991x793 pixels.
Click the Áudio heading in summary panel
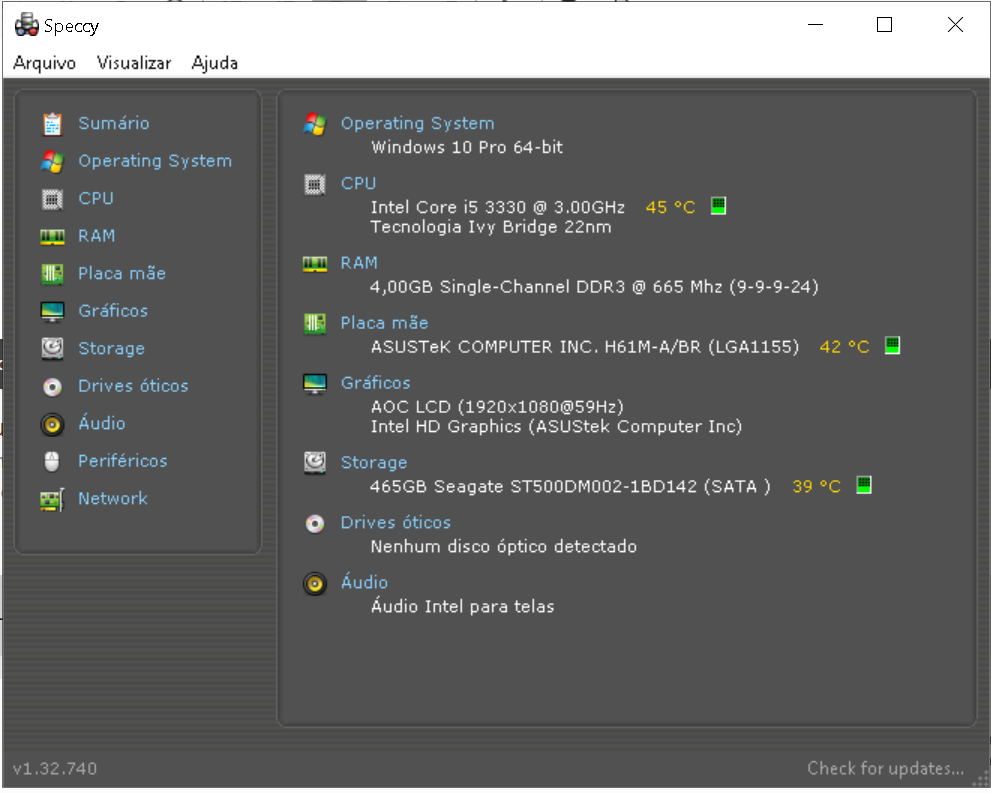tap(364, 582)
